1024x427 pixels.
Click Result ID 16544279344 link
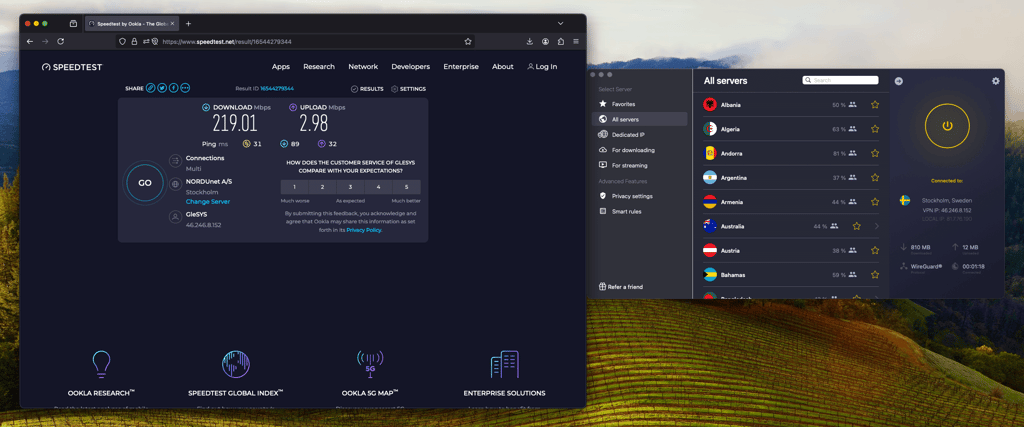tap(276, 89)
